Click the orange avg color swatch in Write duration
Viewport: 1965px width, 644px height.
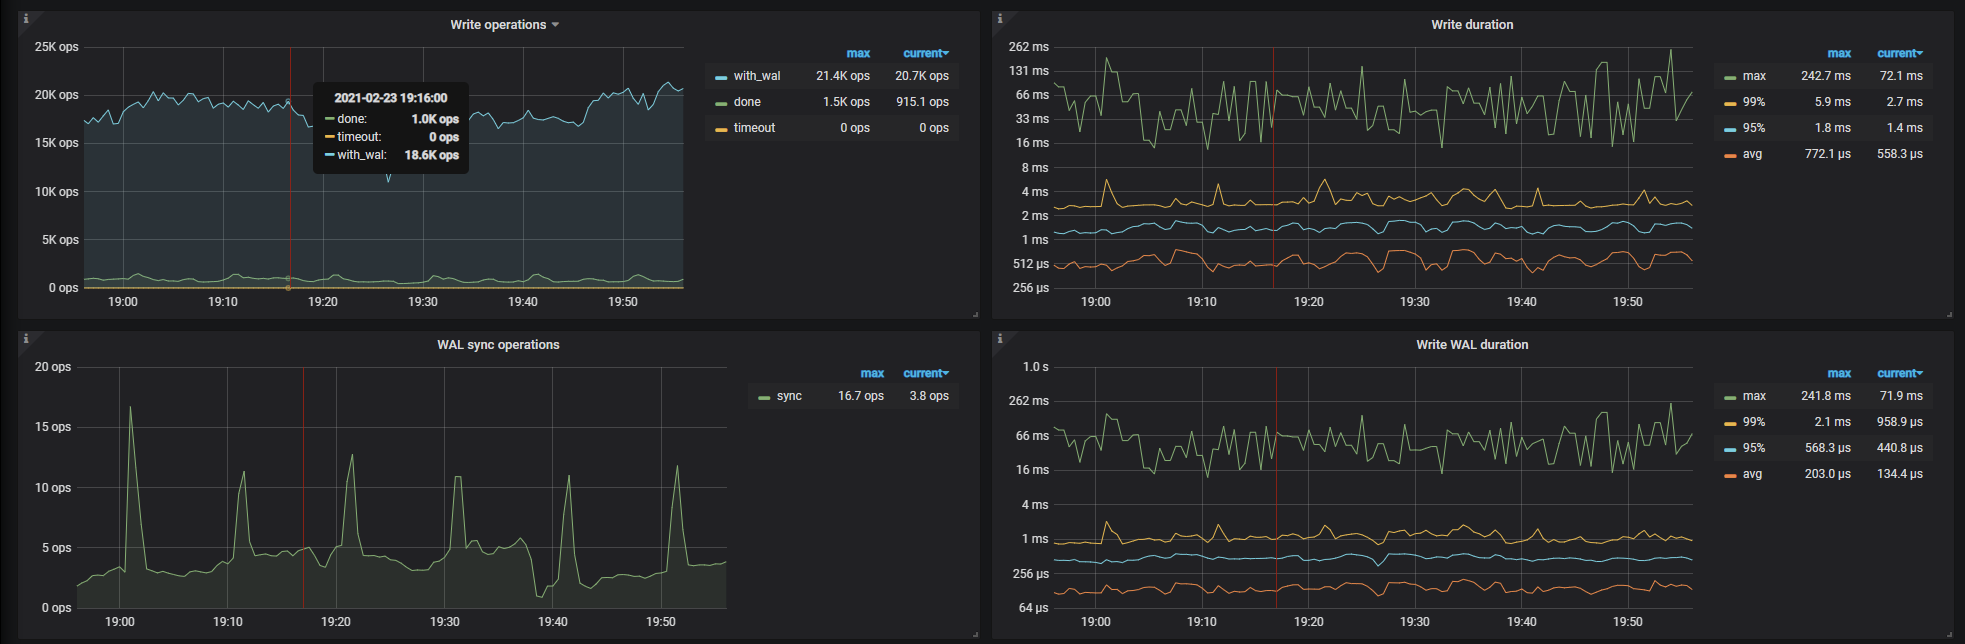[1730, 155]
